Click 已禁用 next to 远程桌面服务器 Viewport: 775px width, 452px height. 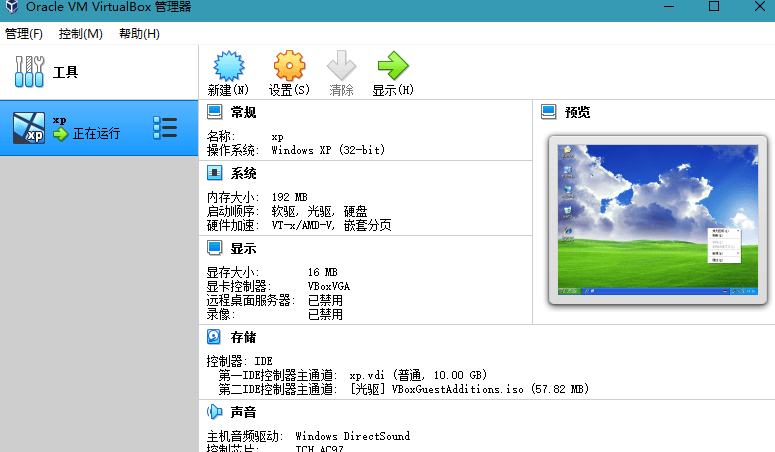click(325, 300)
